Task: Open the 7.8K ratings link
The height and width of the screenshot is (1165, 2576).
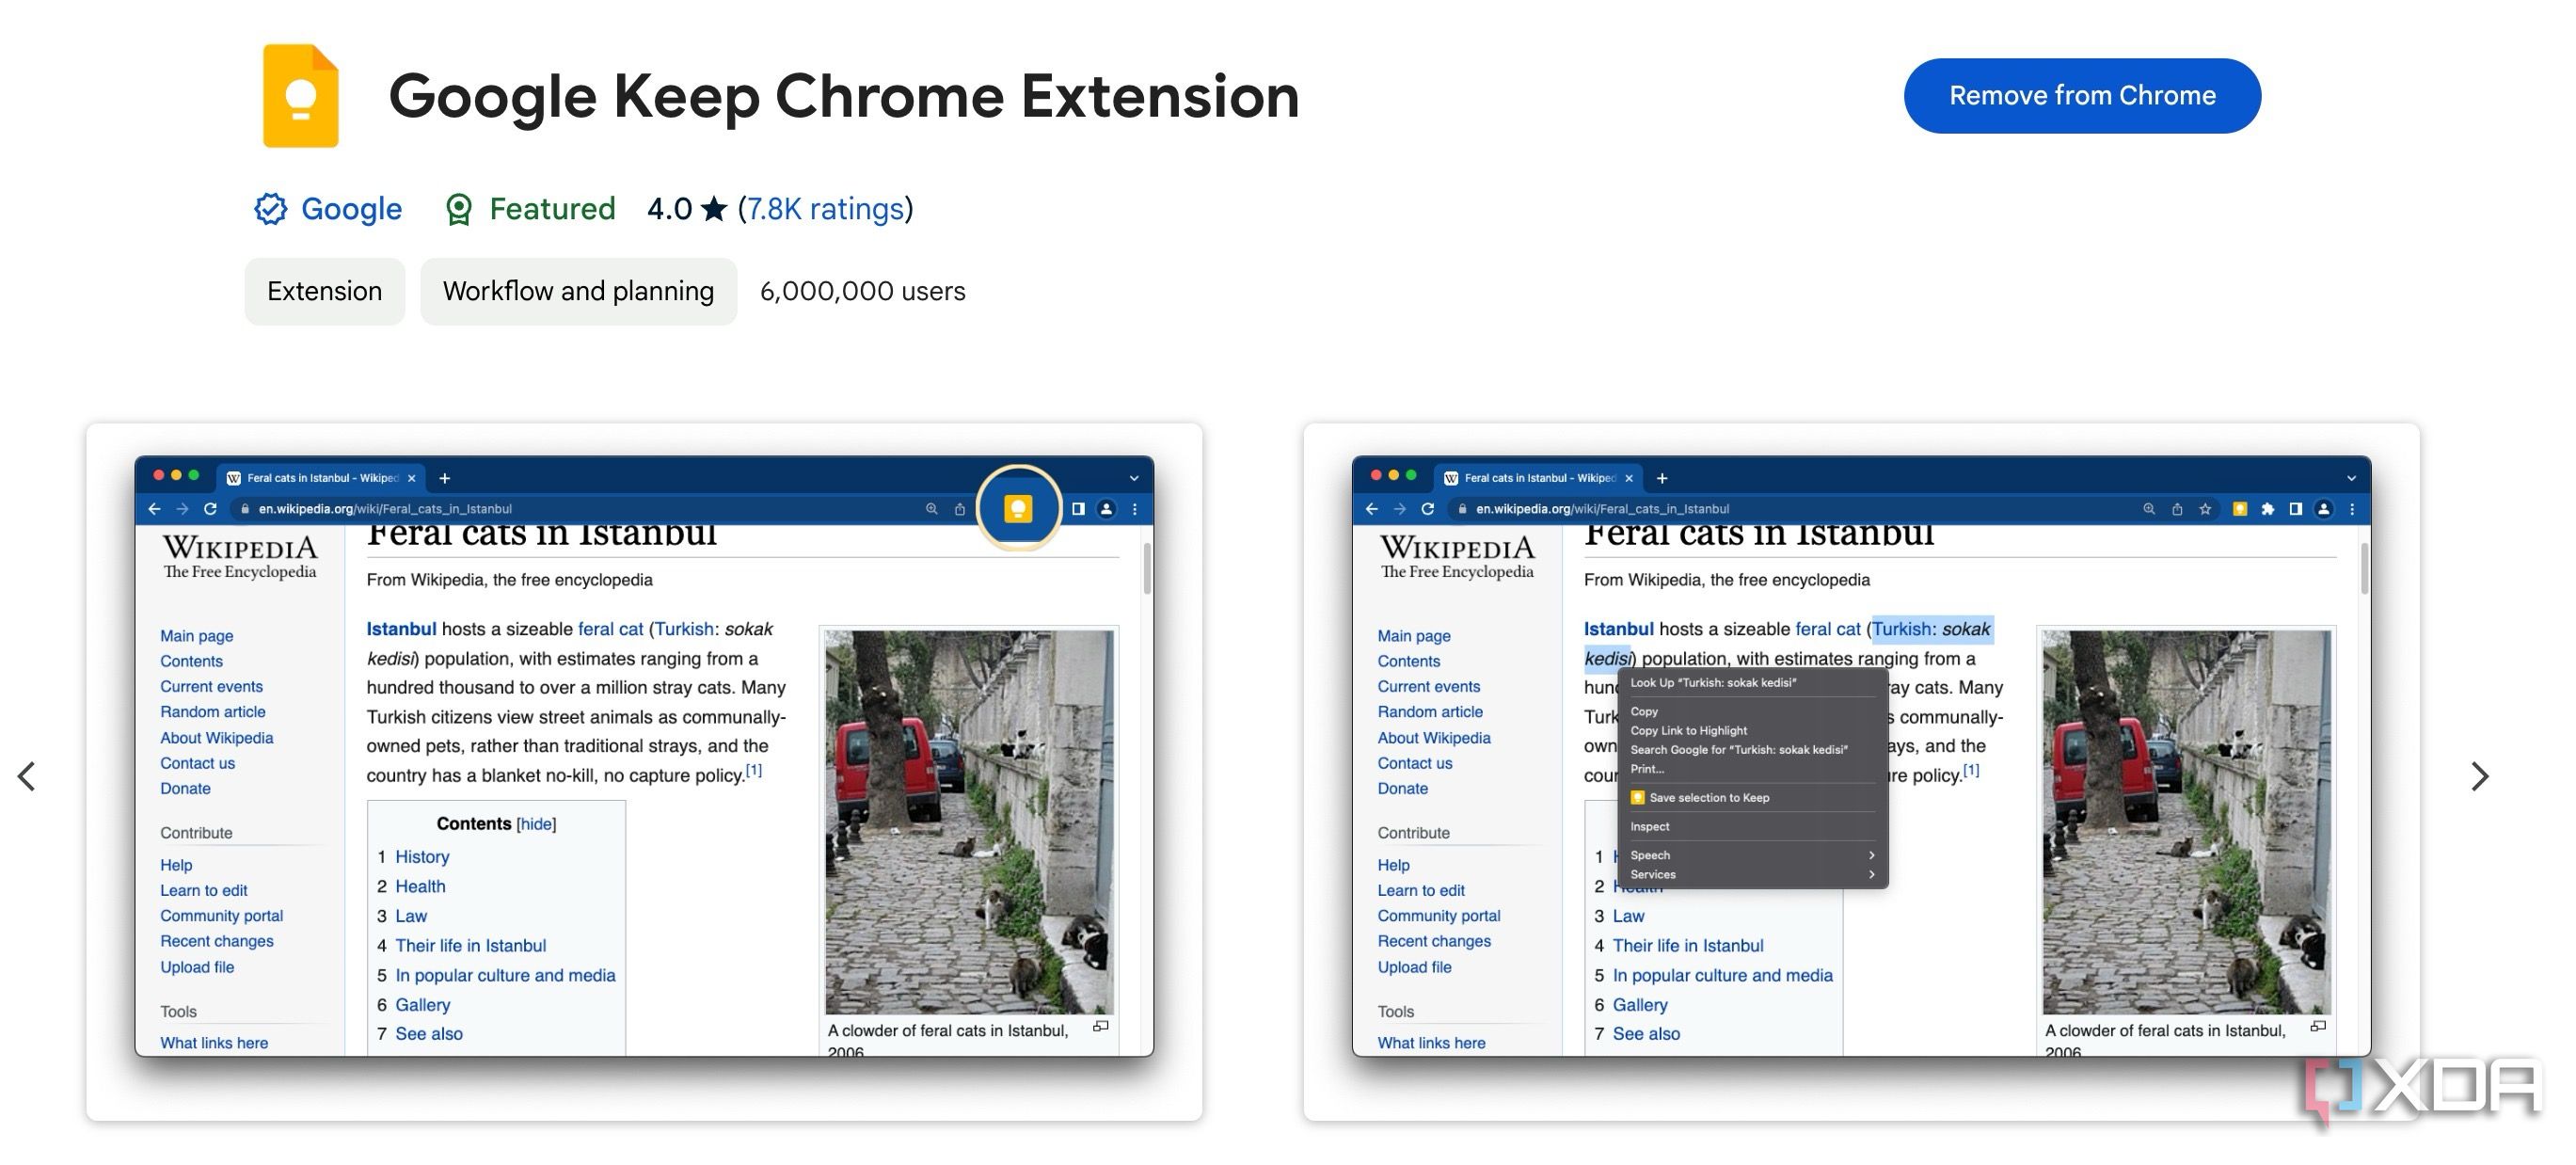Action: click(x=826, y=209)
